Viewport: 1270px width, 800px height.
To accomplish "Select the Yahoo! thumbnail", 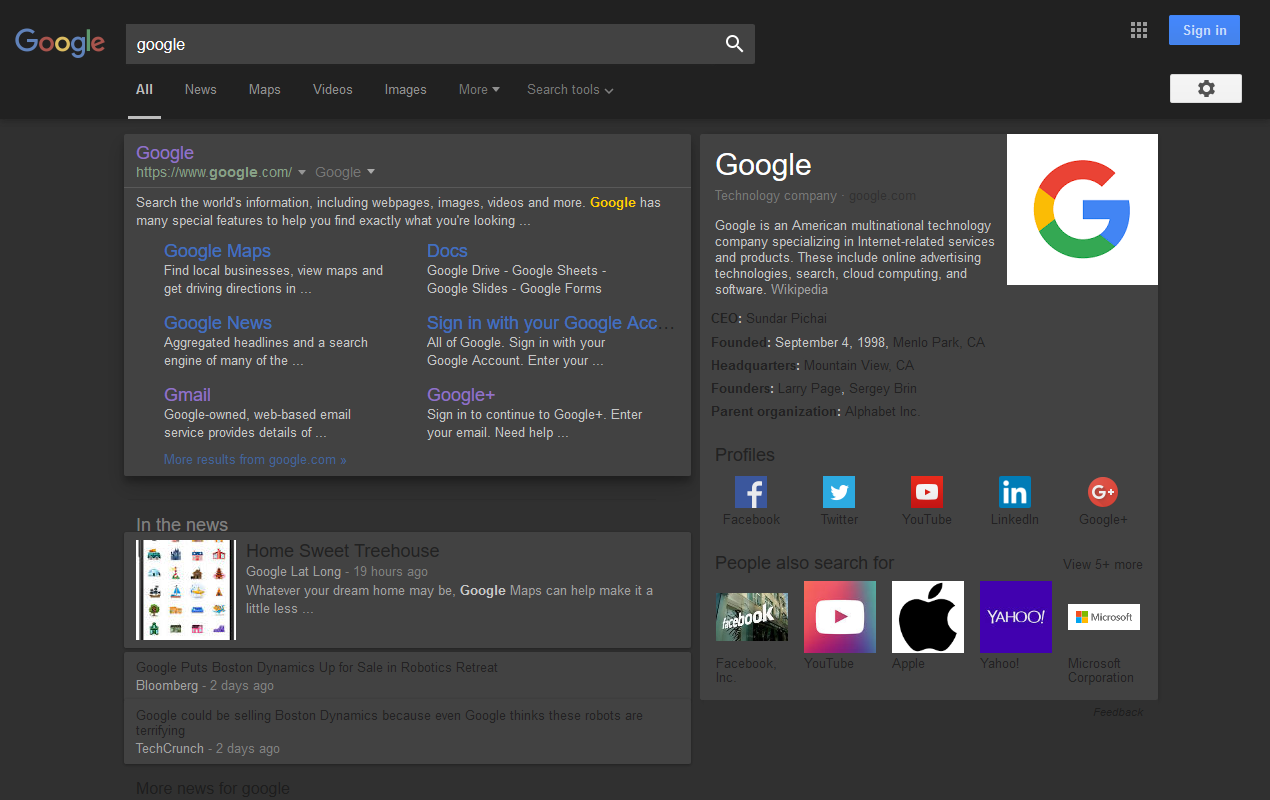I will [1016, 617].
